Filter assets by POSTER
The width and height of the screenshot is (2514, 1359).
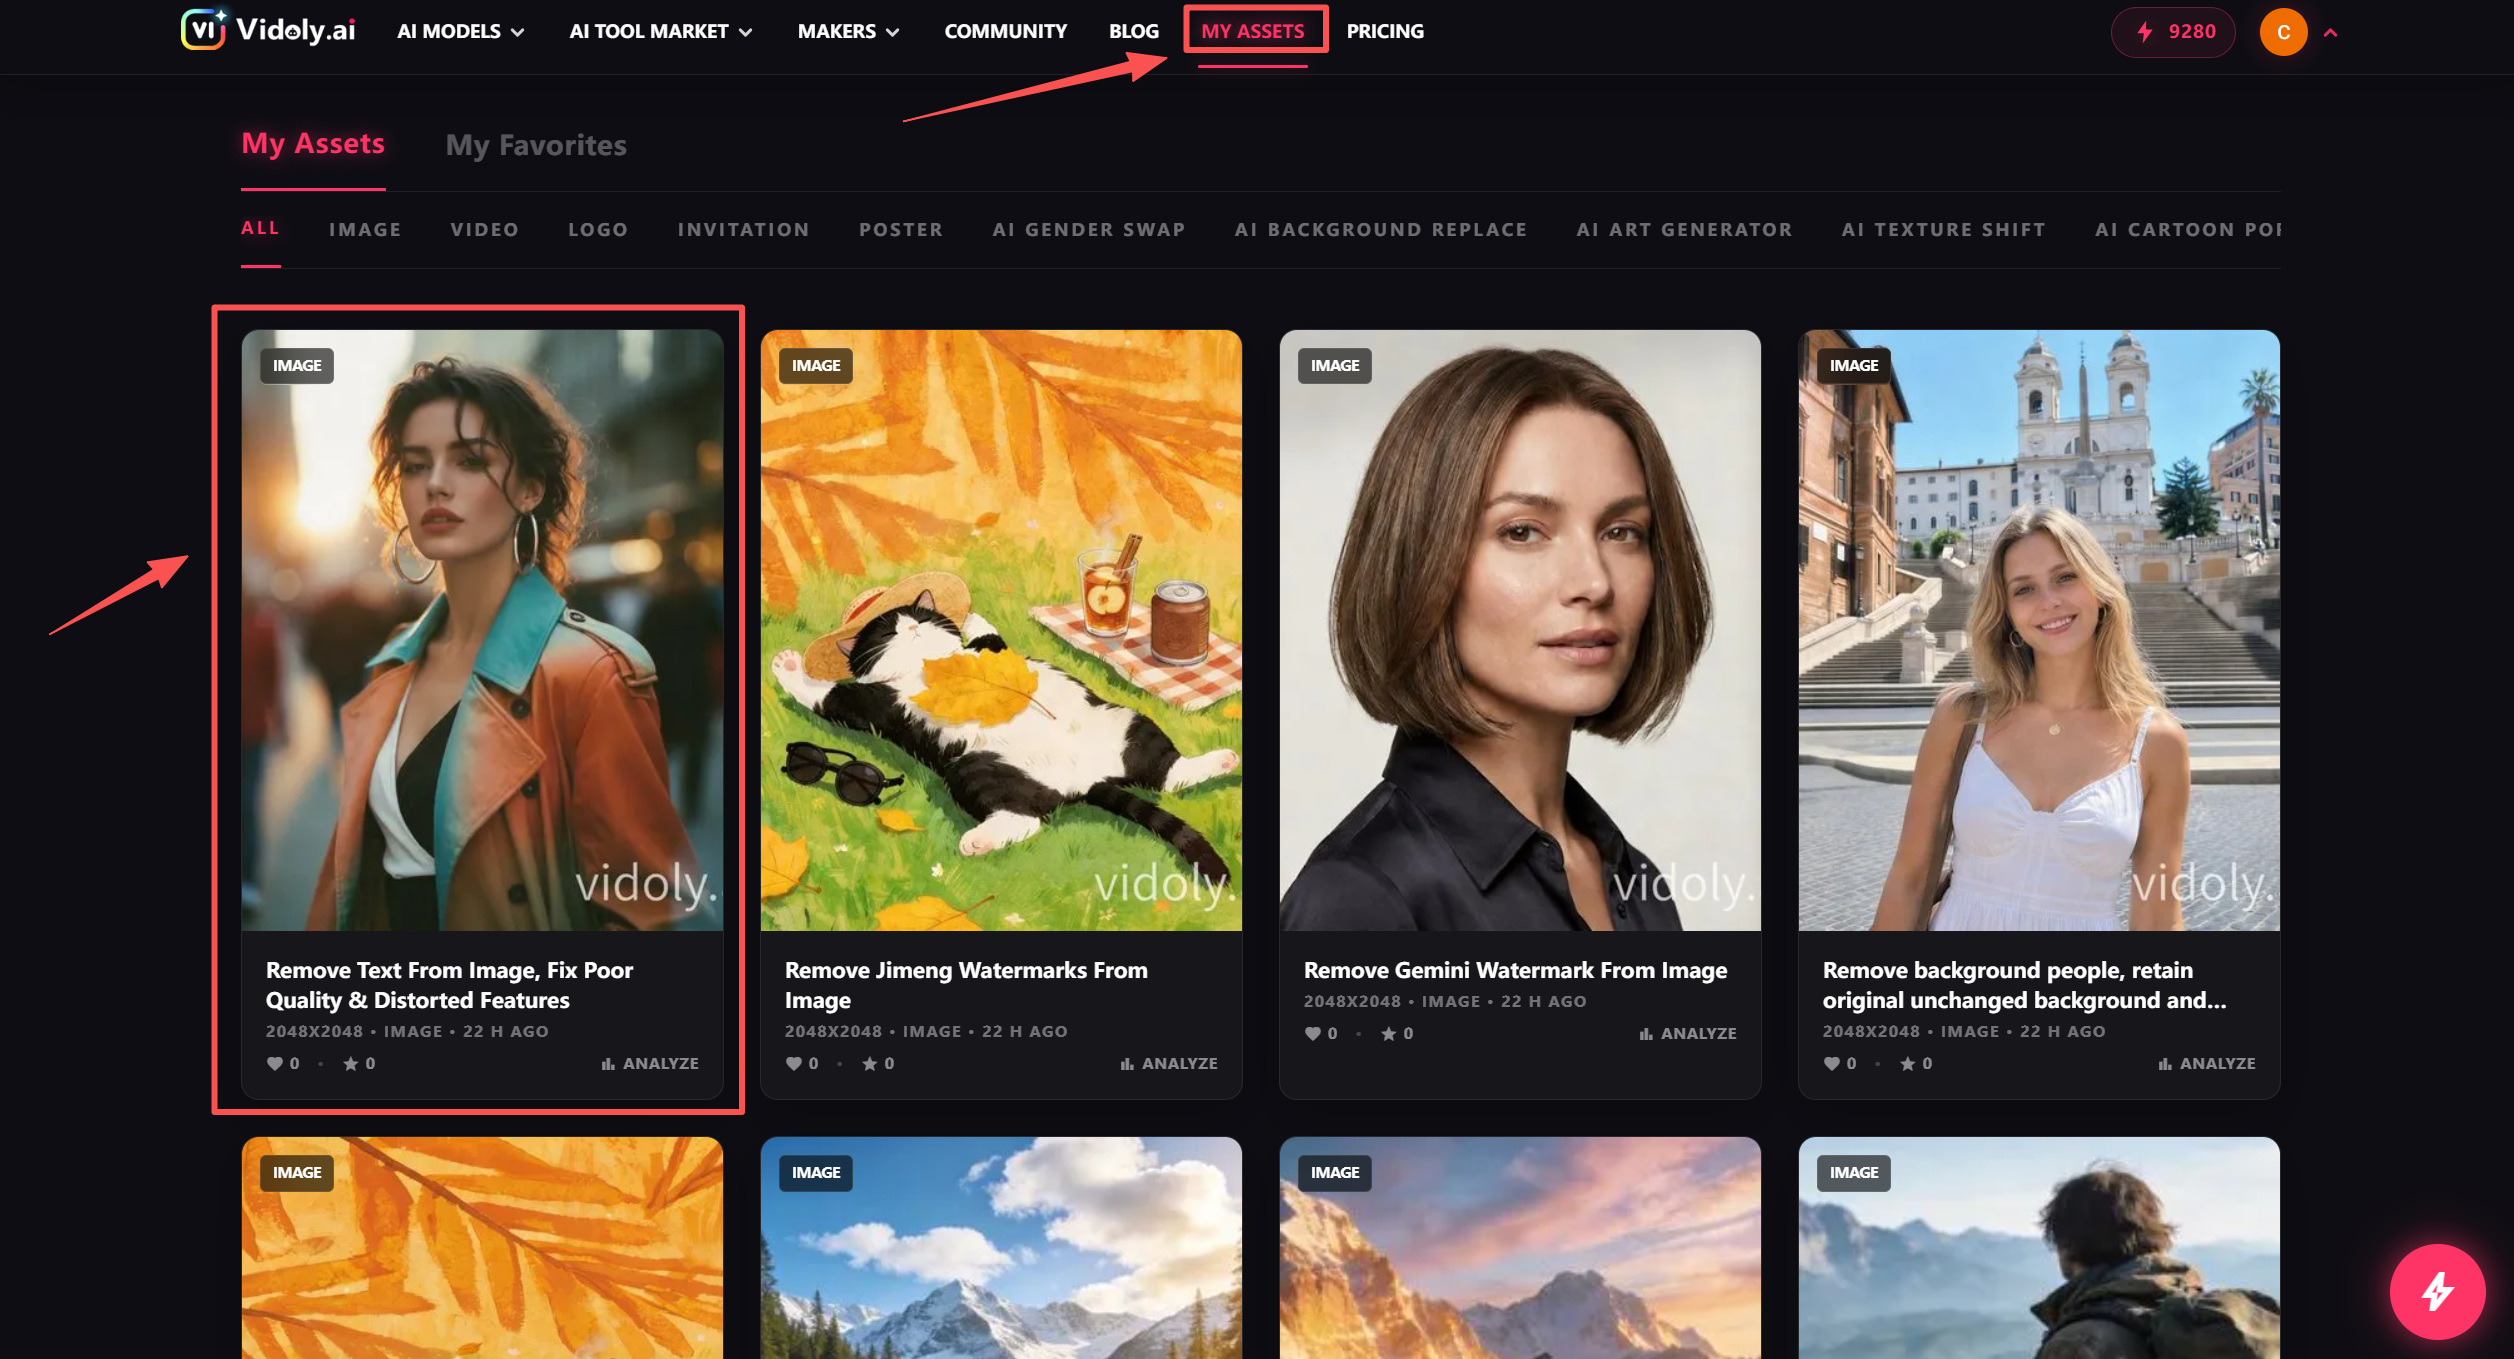900,229
